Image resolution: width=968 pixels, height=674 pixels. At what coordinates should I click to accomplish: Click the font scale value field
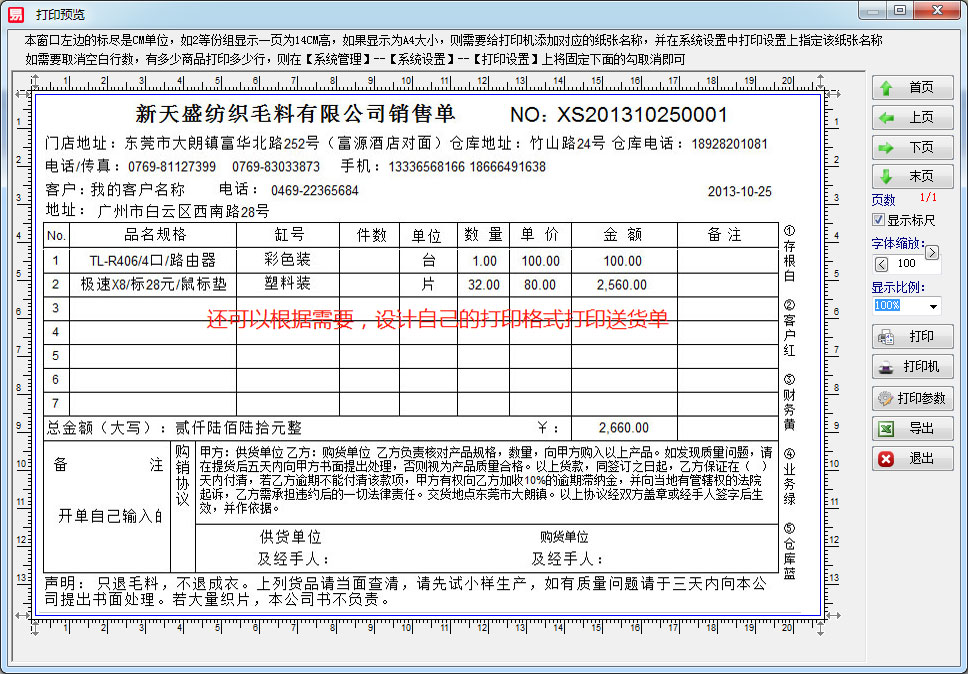(x=906, y=264)
